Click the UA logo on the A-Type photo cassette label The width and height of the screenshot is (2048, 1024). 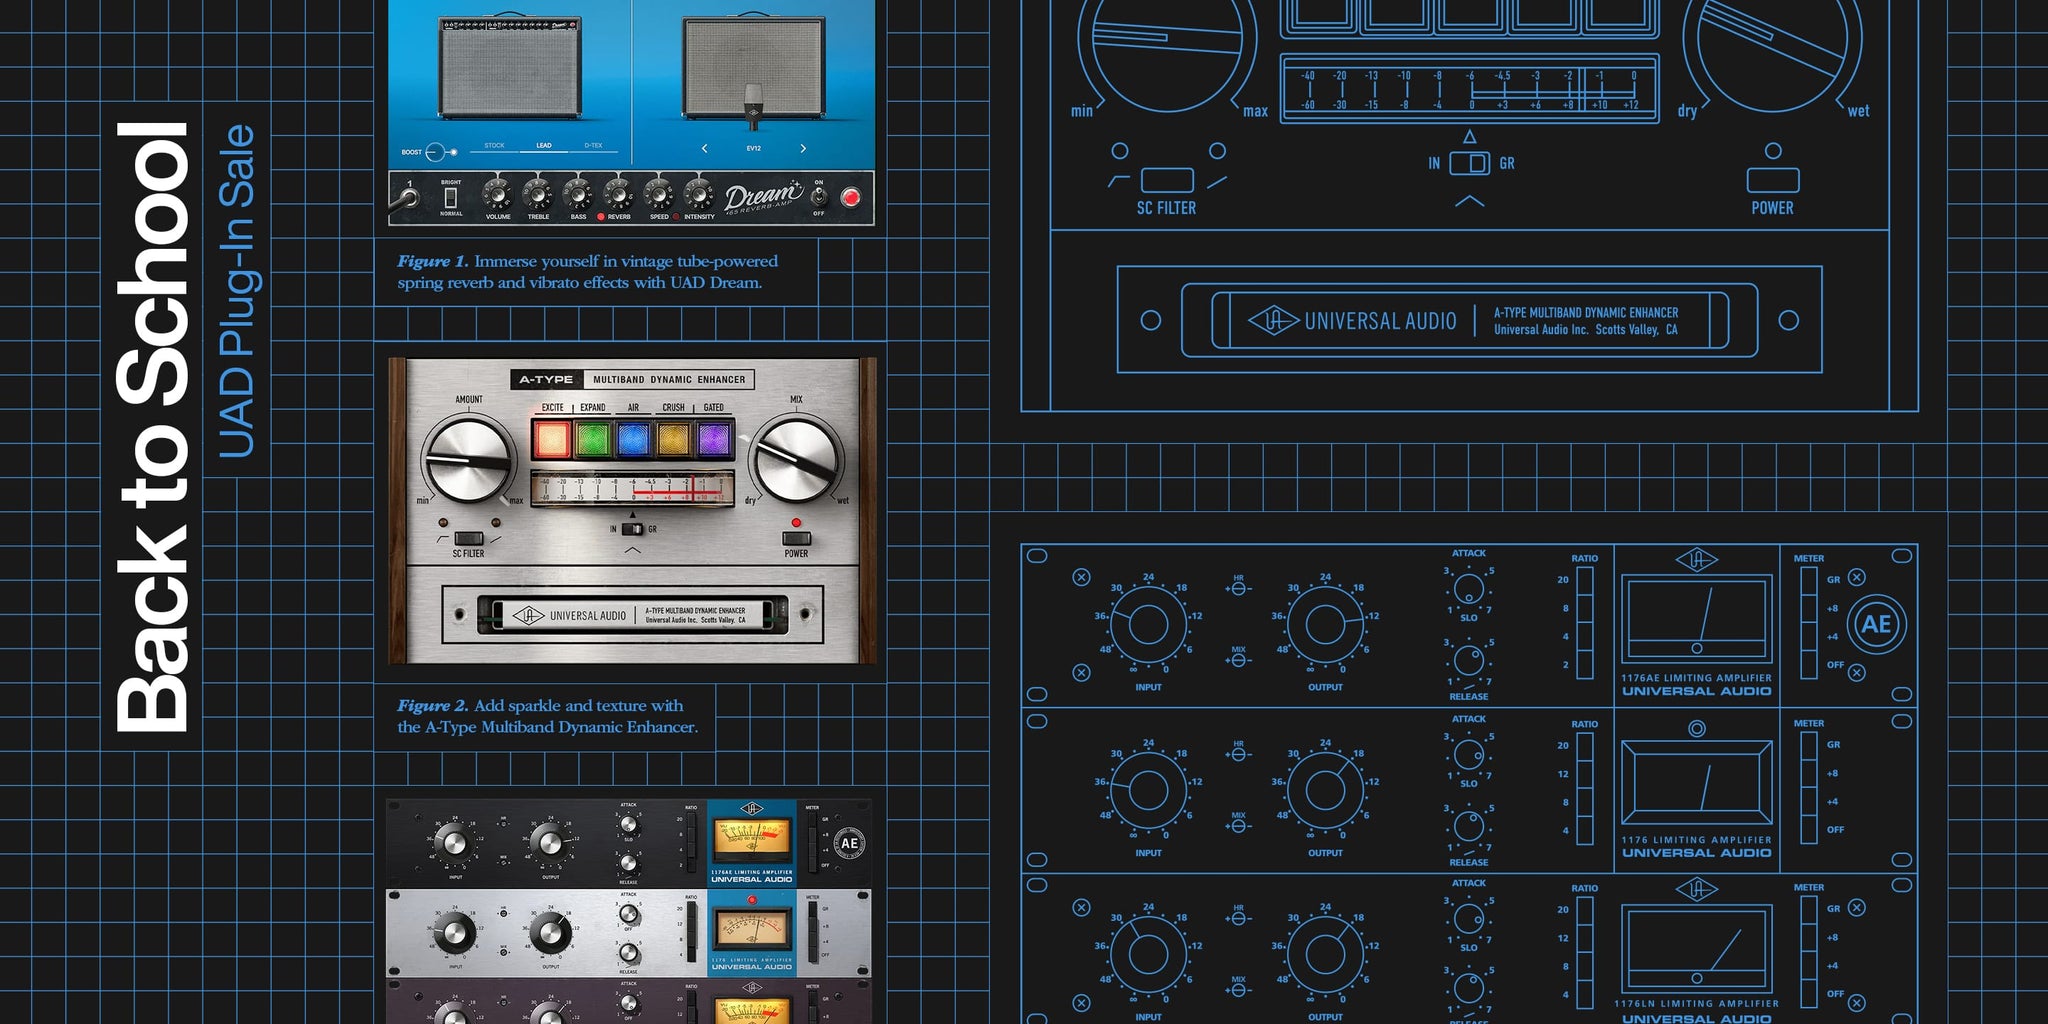tap(528, 616)
